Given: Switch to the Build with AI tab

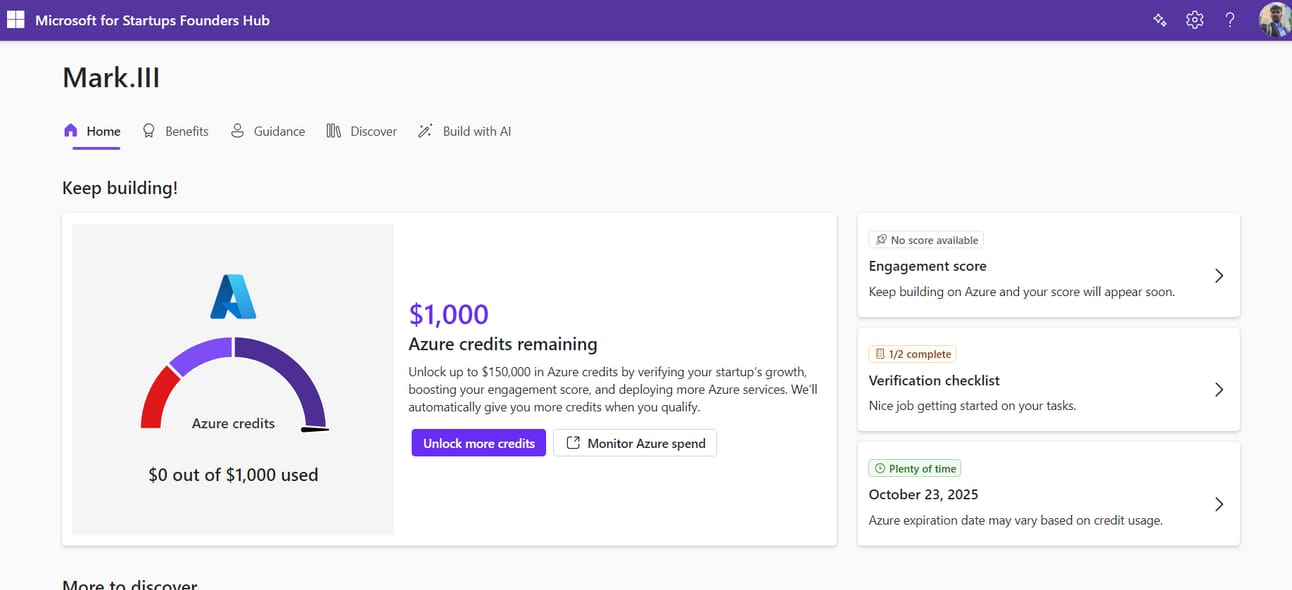Looking at the screenshot, I should (x=464, y=131).
